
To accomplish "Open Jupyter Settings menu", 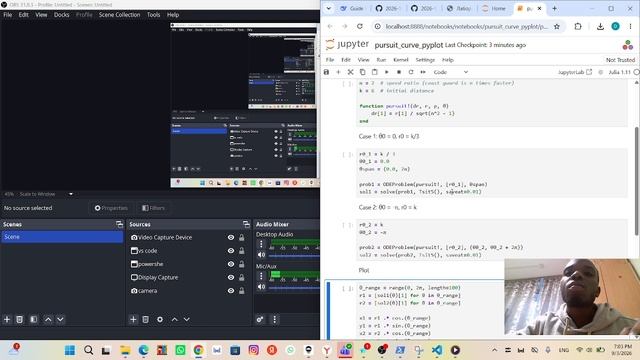I will pos(425,60).
